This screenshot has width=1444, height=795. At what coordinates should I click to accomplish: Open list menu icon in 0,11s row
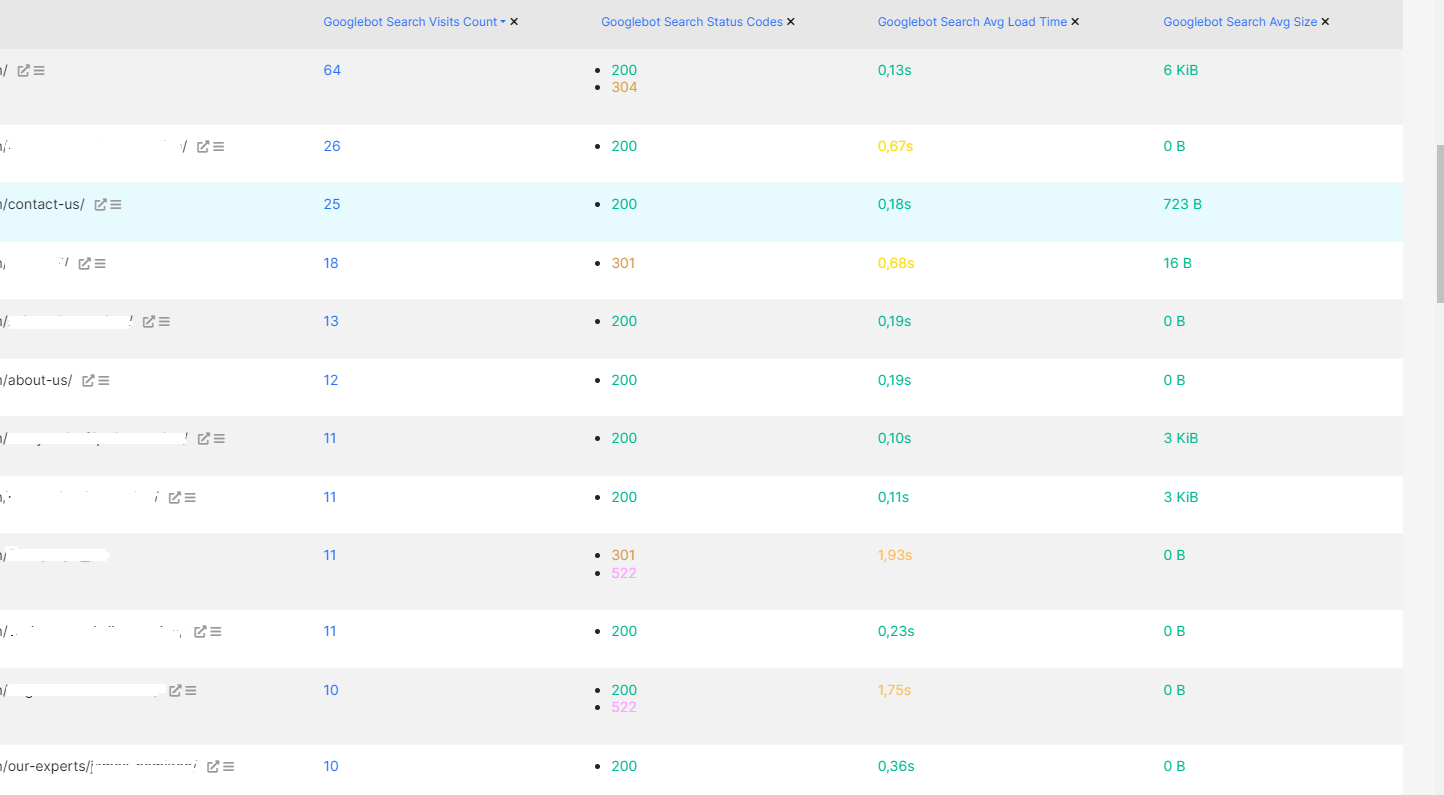pyautogui.click(x=189, y=498)
